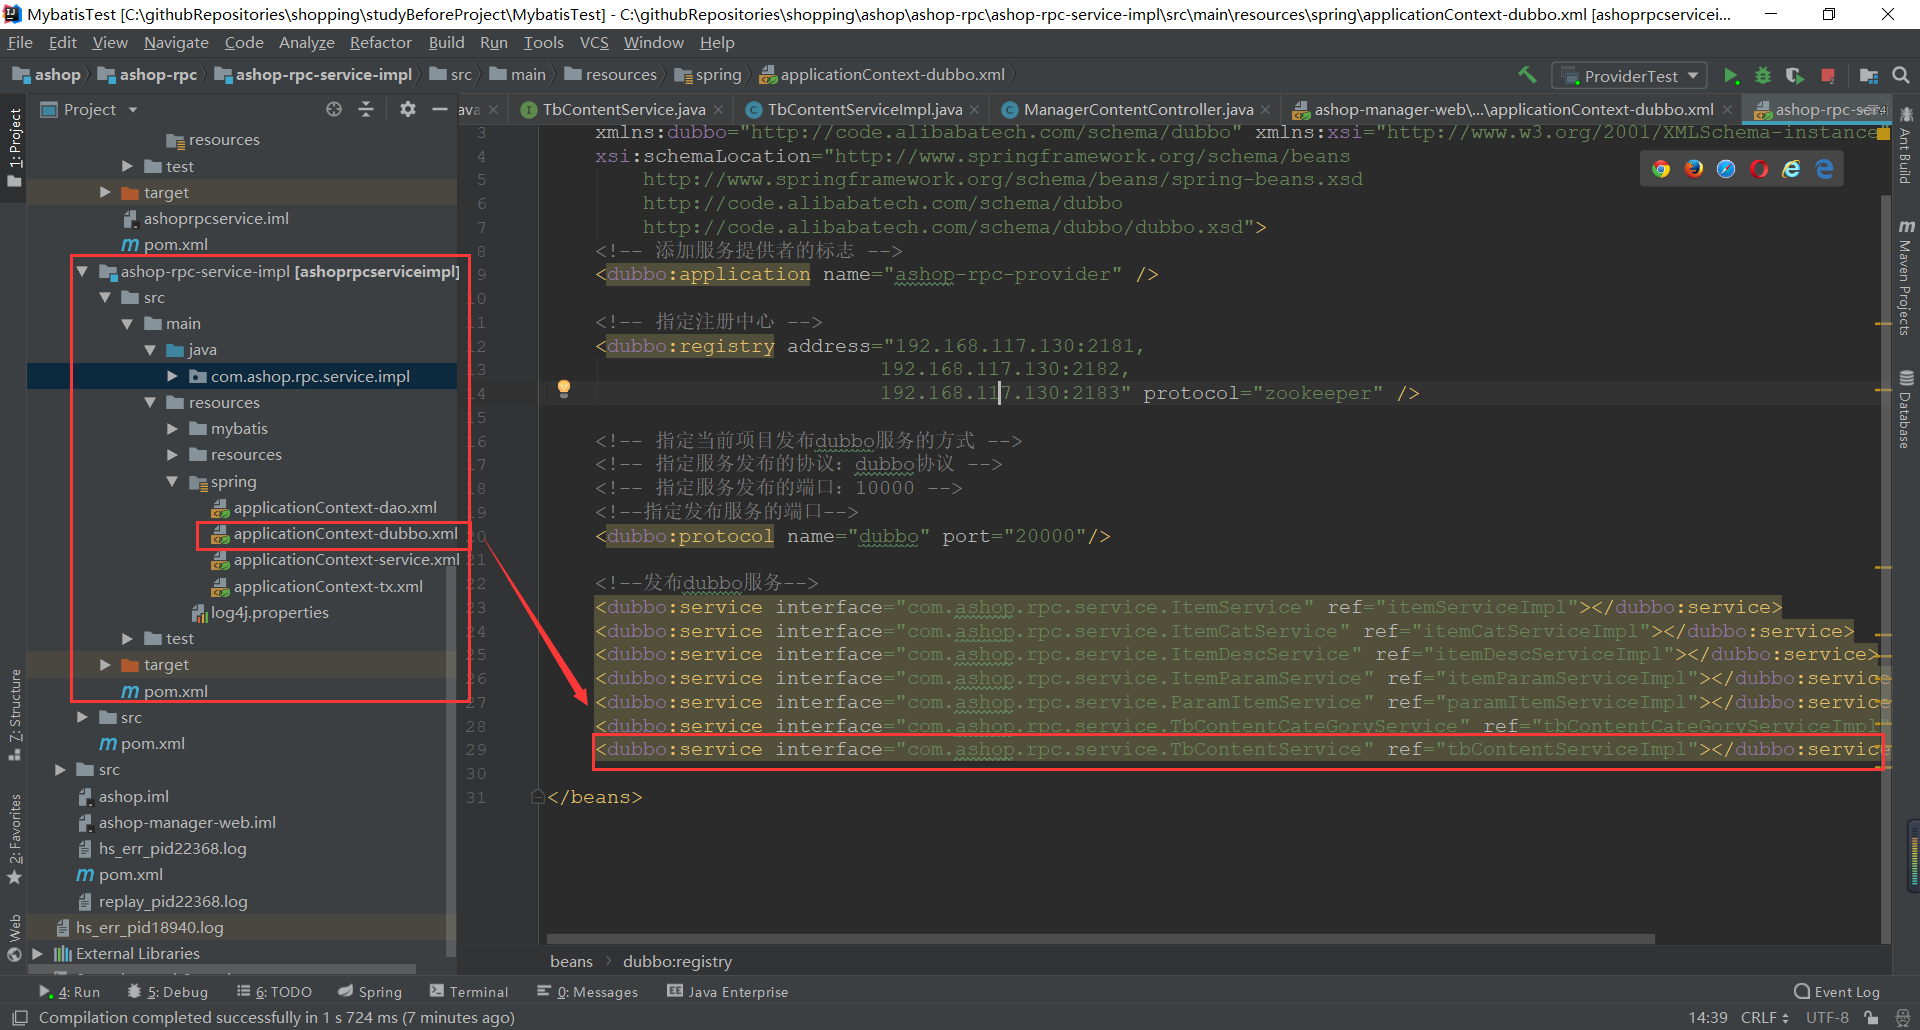
Task: Click the intention light bulb in gutter
Action: (x=564, y=388)
